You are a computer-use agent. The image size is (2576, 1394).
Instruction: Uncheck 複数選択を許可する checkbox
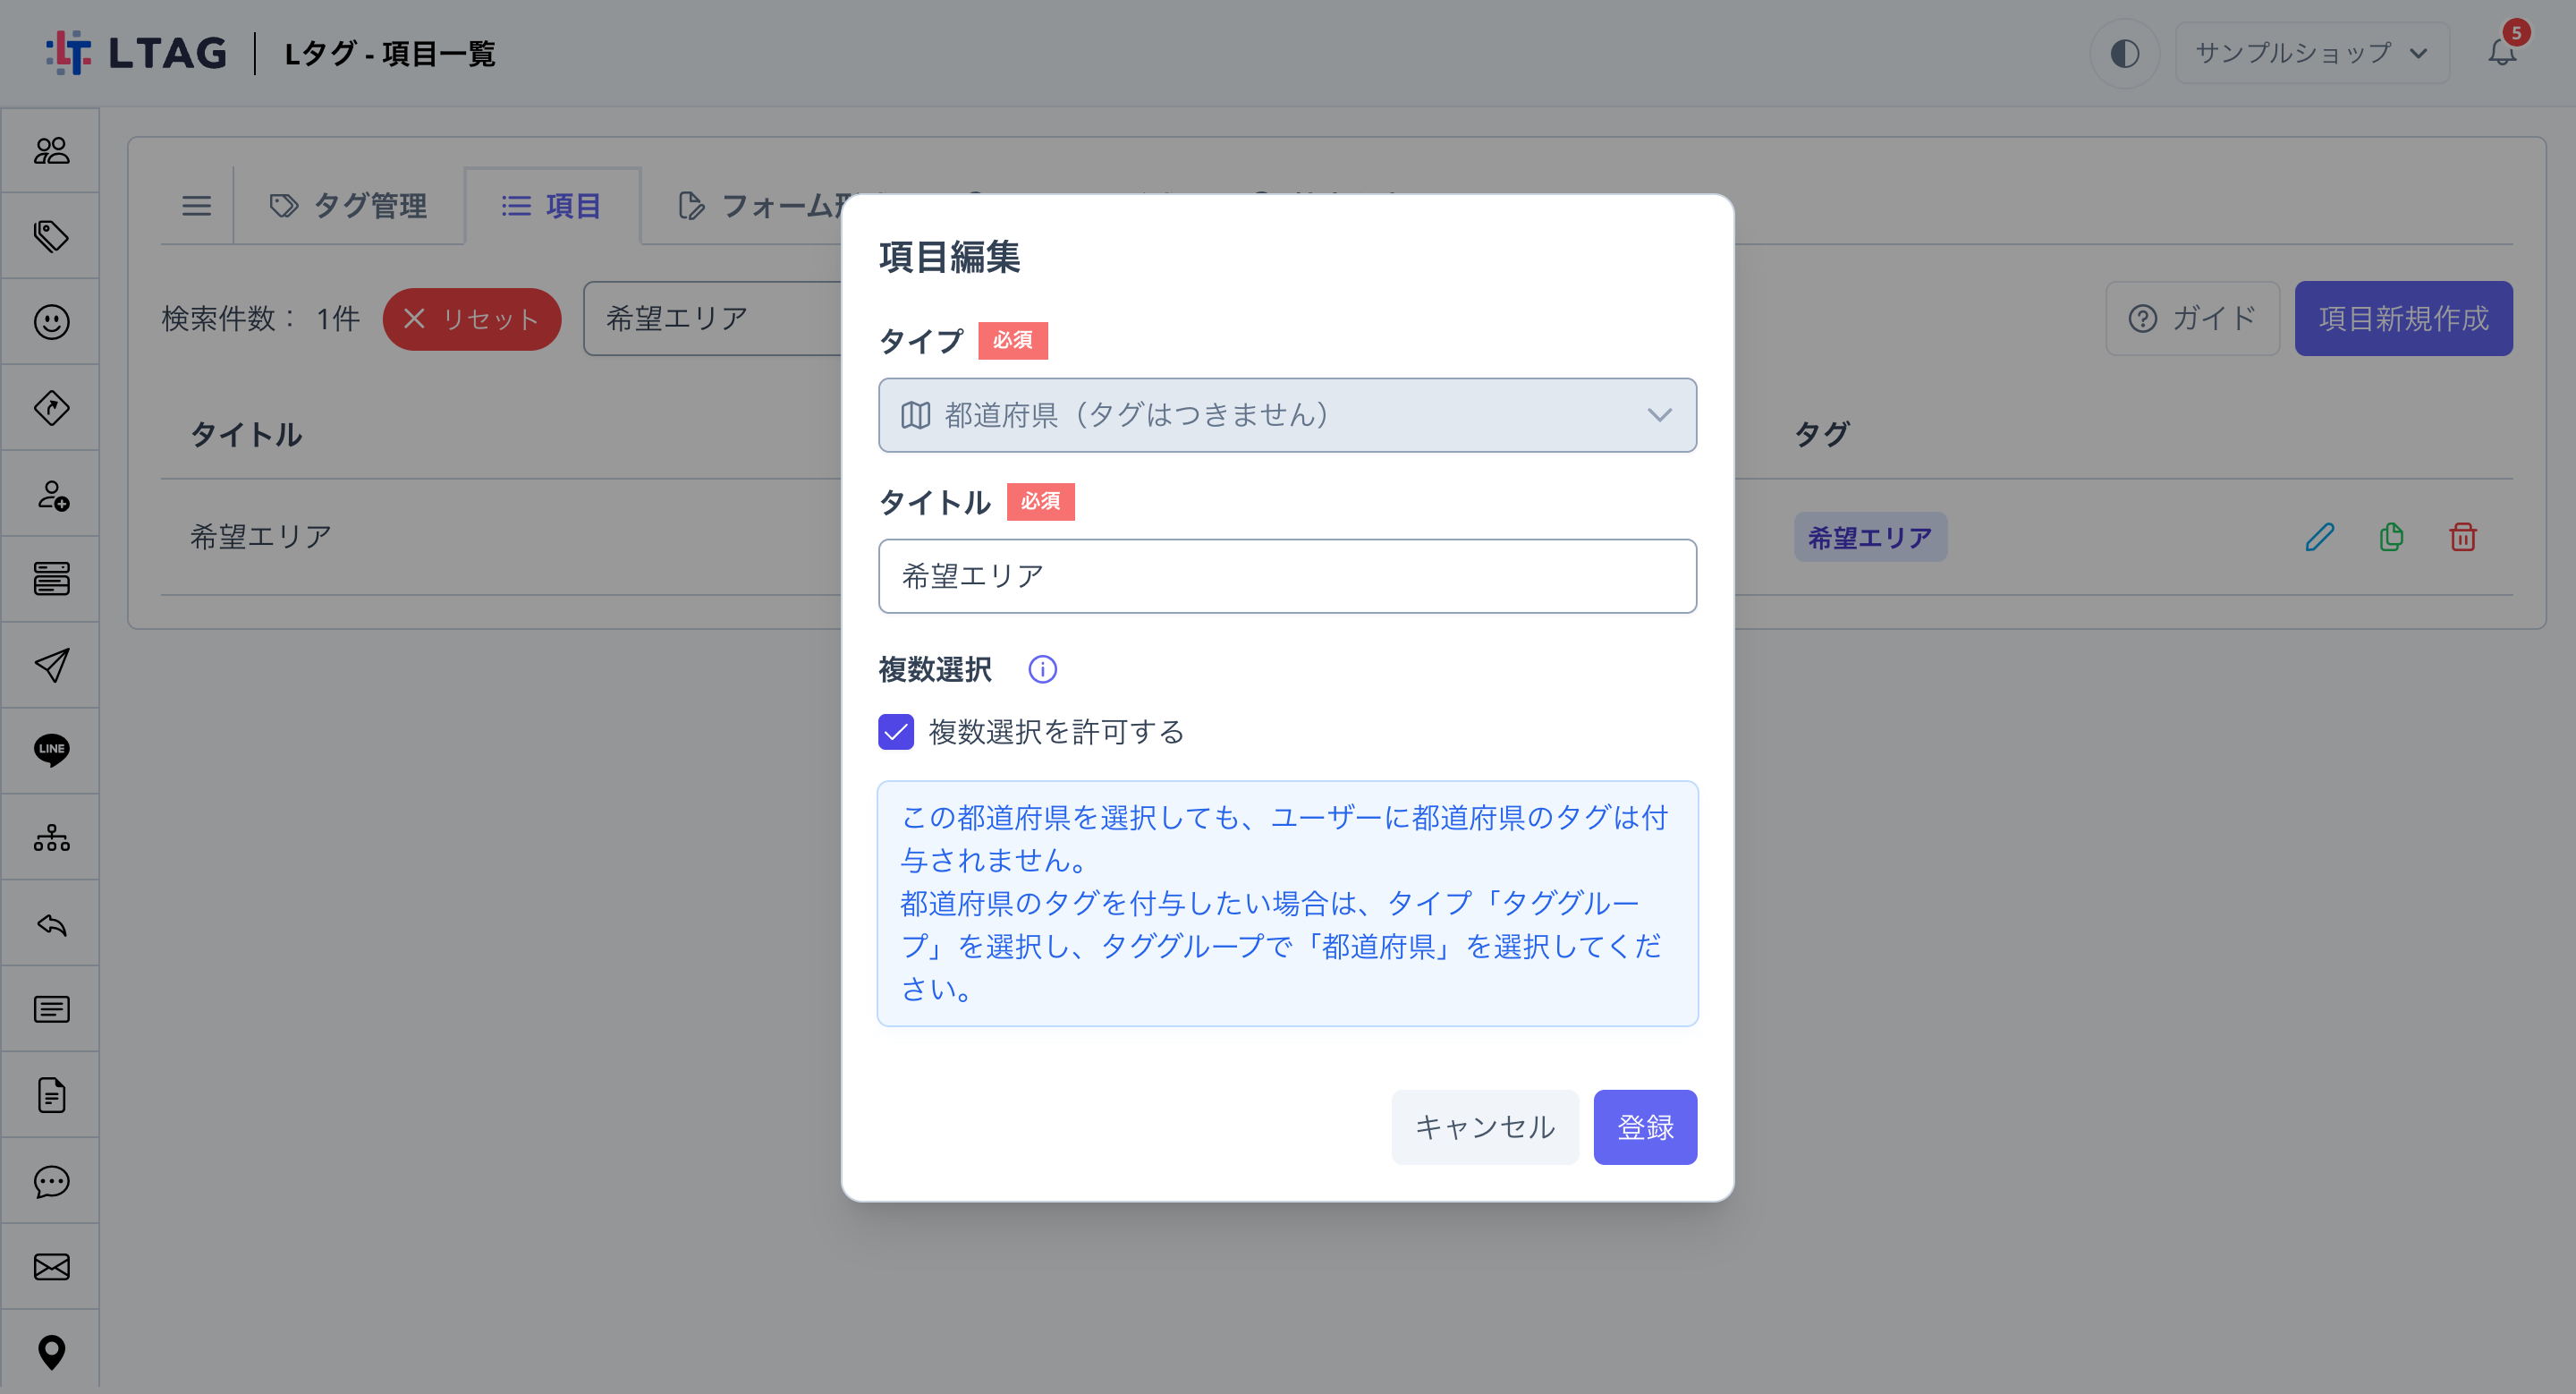click(x=896, y=732)
